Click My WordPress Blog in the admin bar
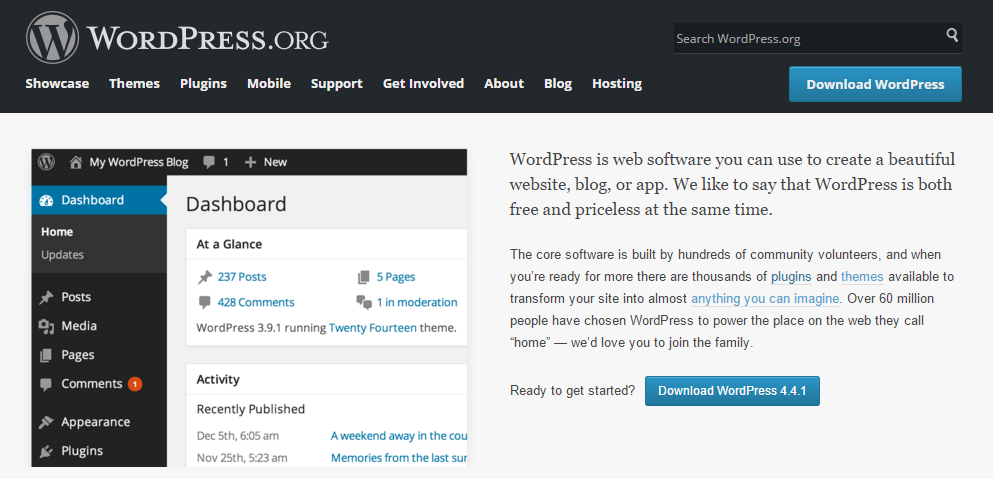This screenshot has width=993, height=479. pos(139,162)
